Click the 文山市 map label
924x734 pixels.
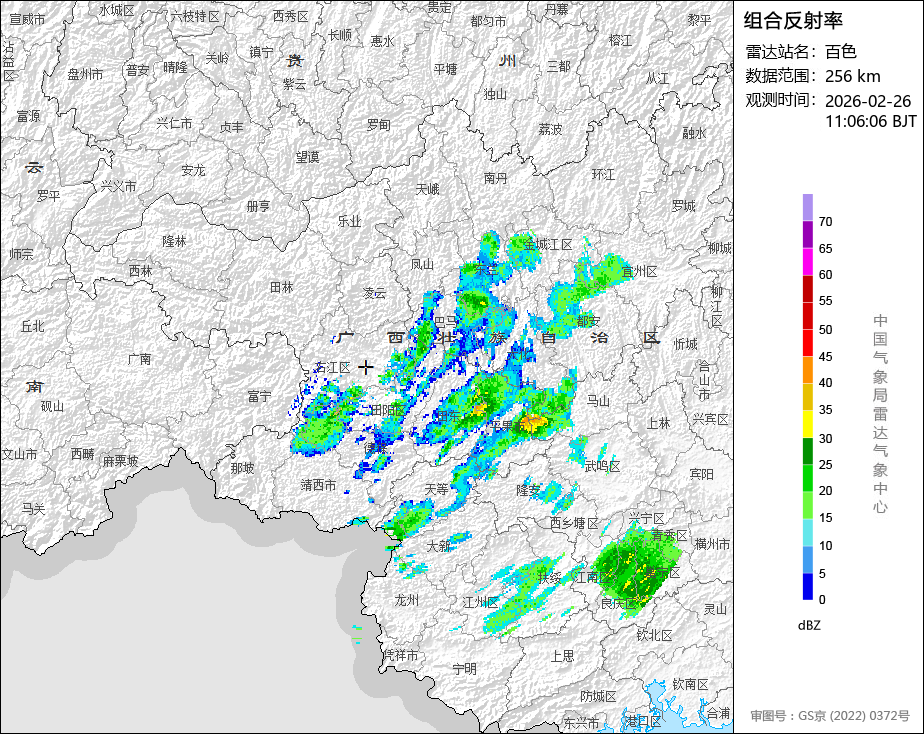pyautogui.click(x=19, y=454)
